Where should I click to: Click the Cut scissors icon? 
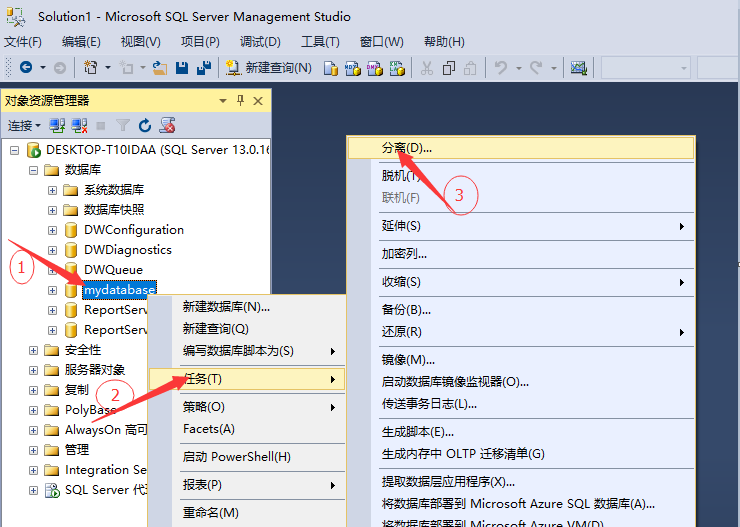(x=427, y=68)
